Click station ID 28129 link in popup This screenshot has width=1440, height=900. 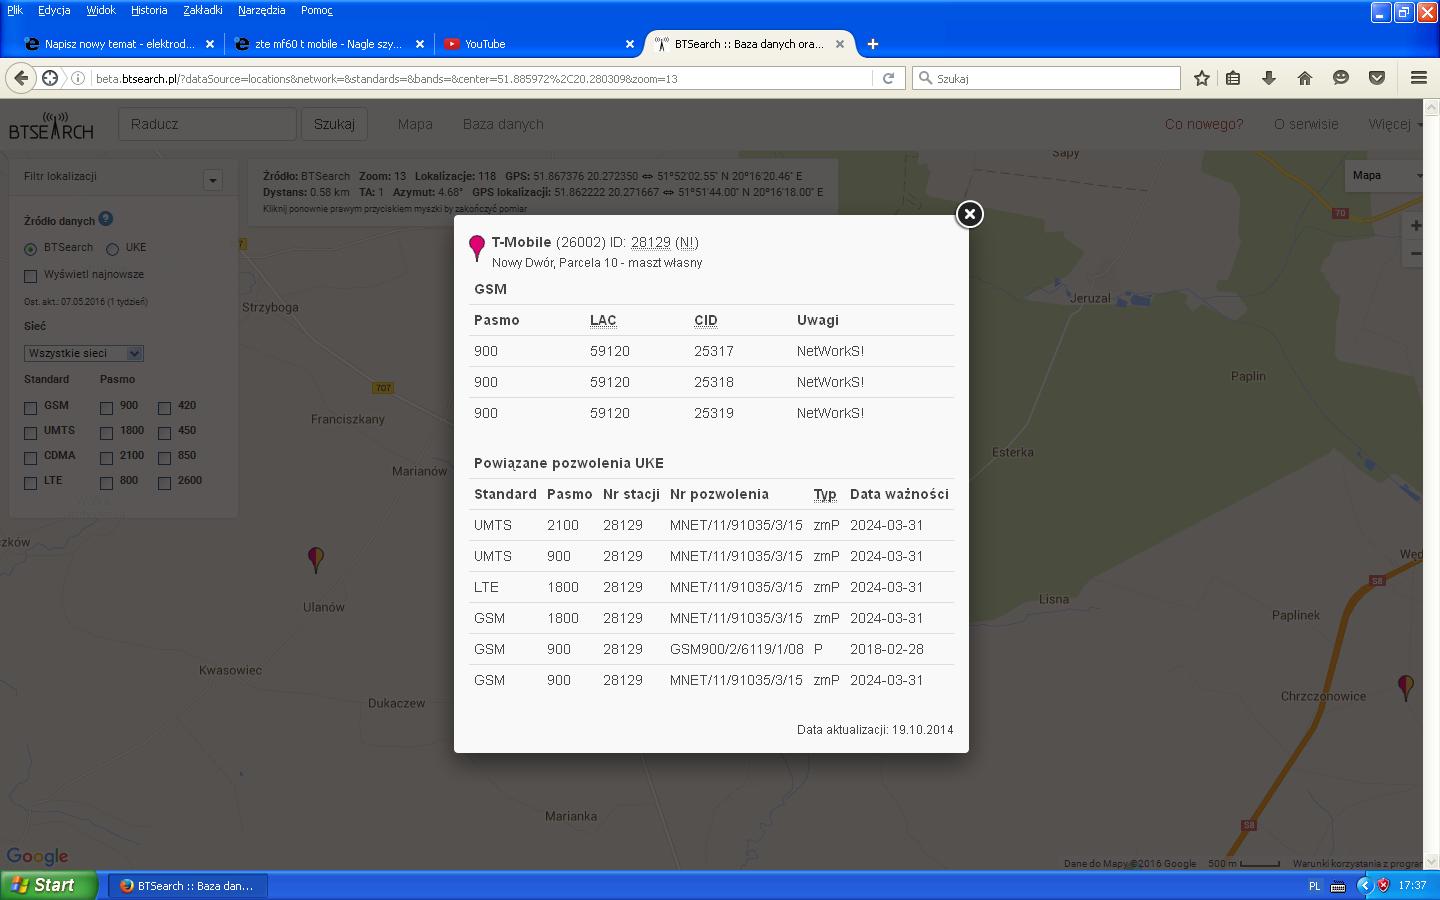coord(650,242)
